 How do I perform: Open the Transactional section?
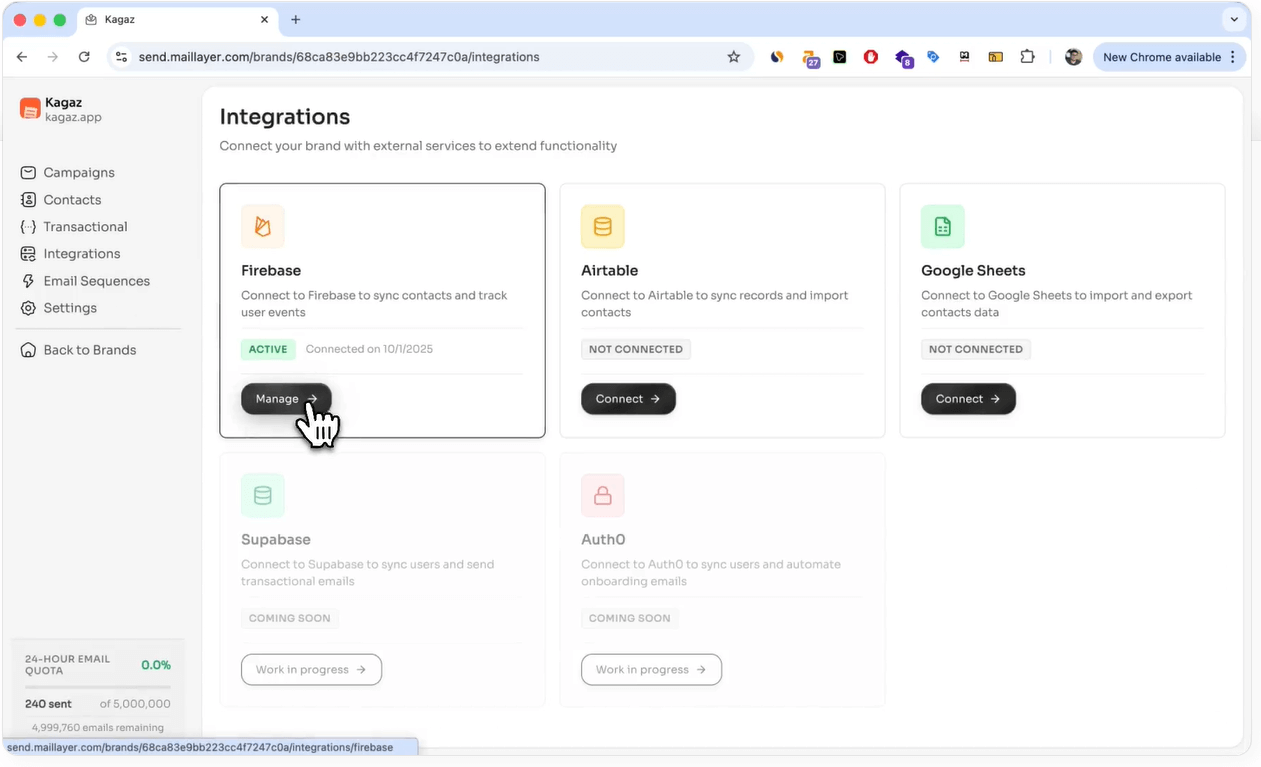(x=85, y=226)
